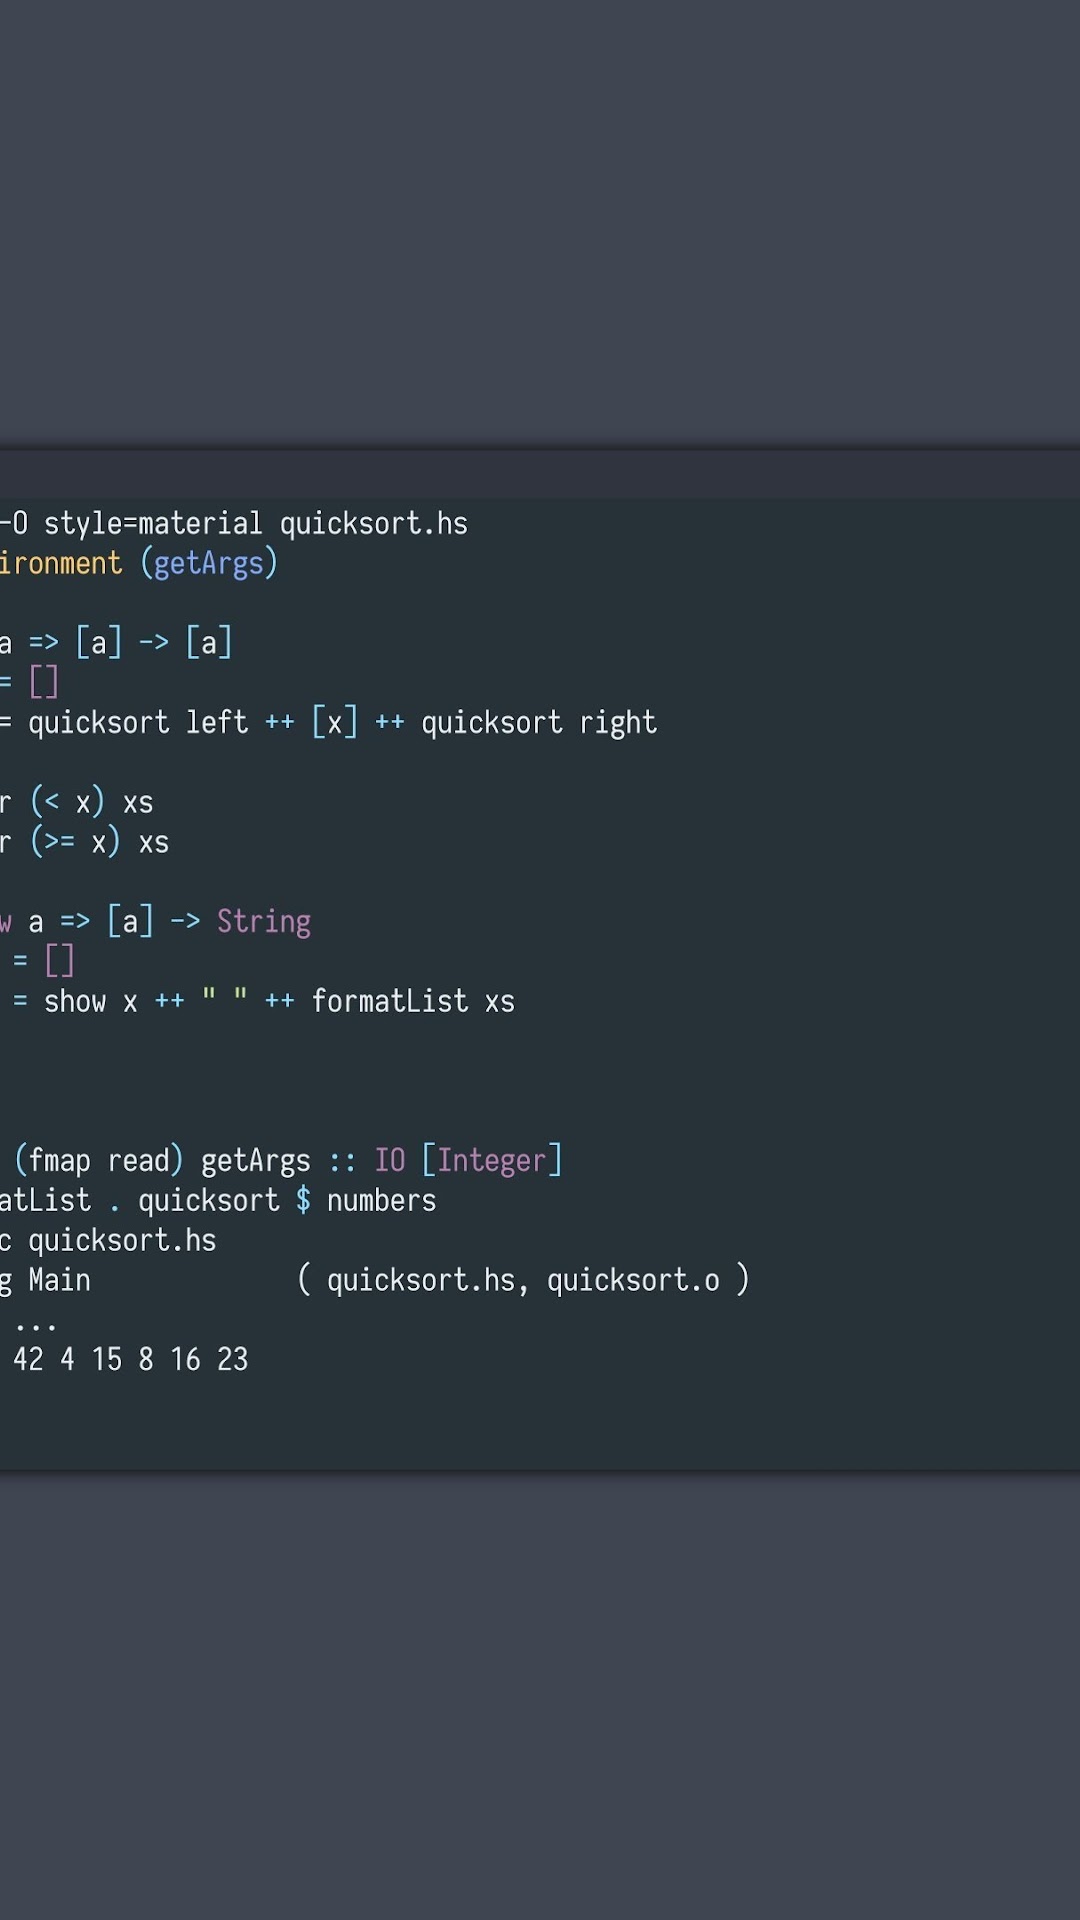1080x1920 pixels.
Task: Click 'numbers' at the end of the line
Action: (x=382, y=1200)
